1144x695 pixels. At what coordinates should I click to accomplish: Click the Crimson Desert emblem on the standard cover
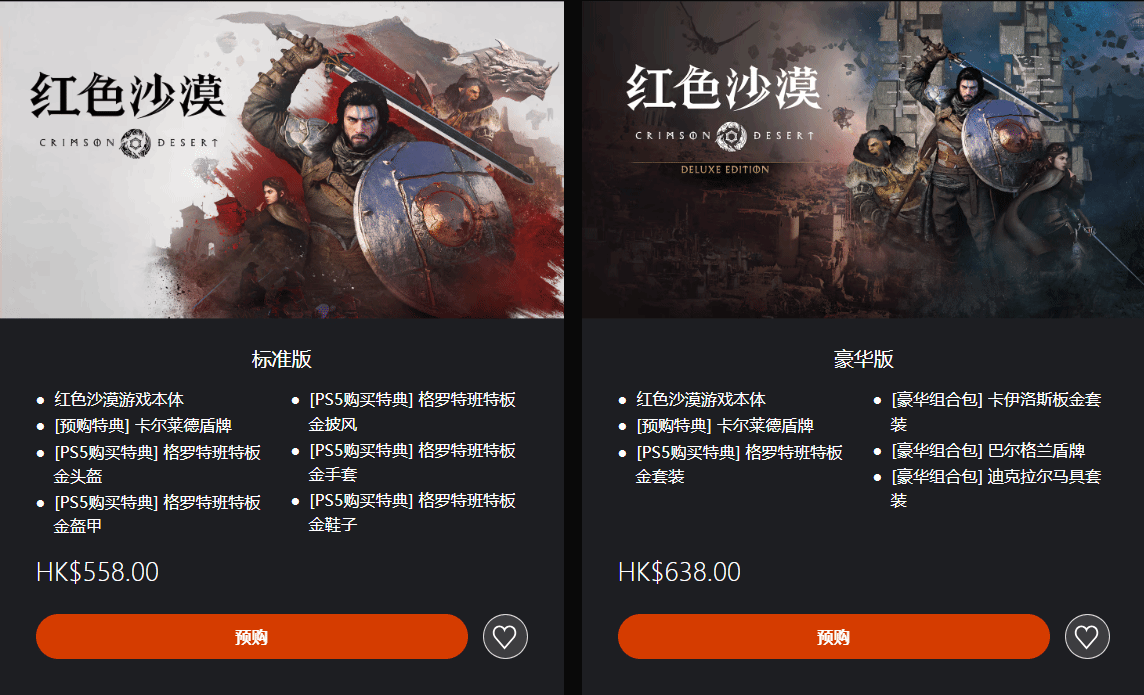[x=135, y=143]
